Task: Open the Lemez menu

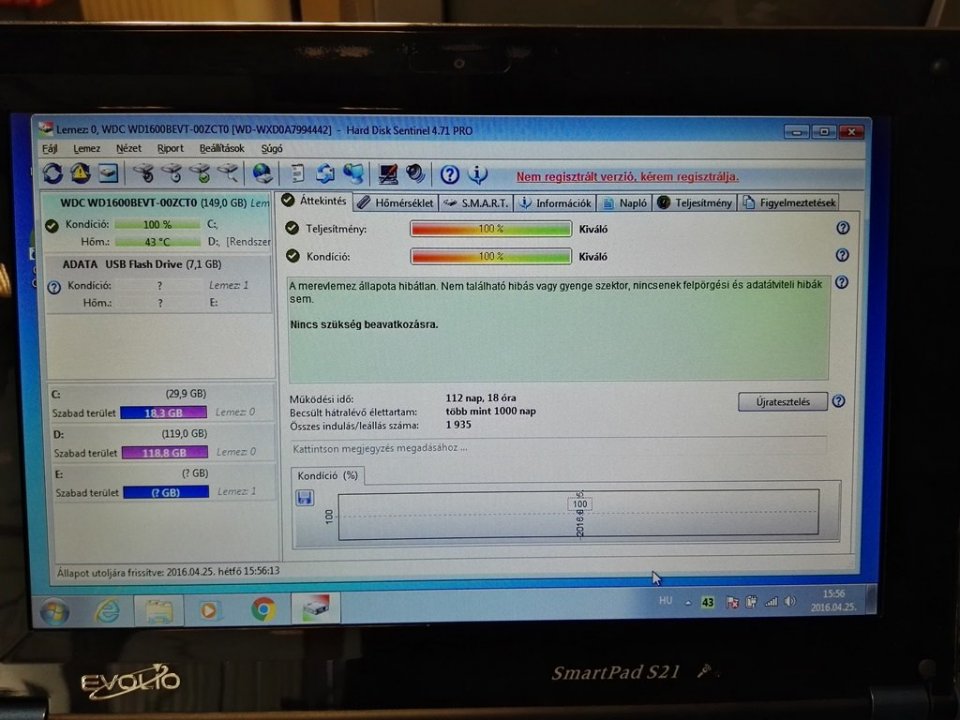Action: [87, 149]
